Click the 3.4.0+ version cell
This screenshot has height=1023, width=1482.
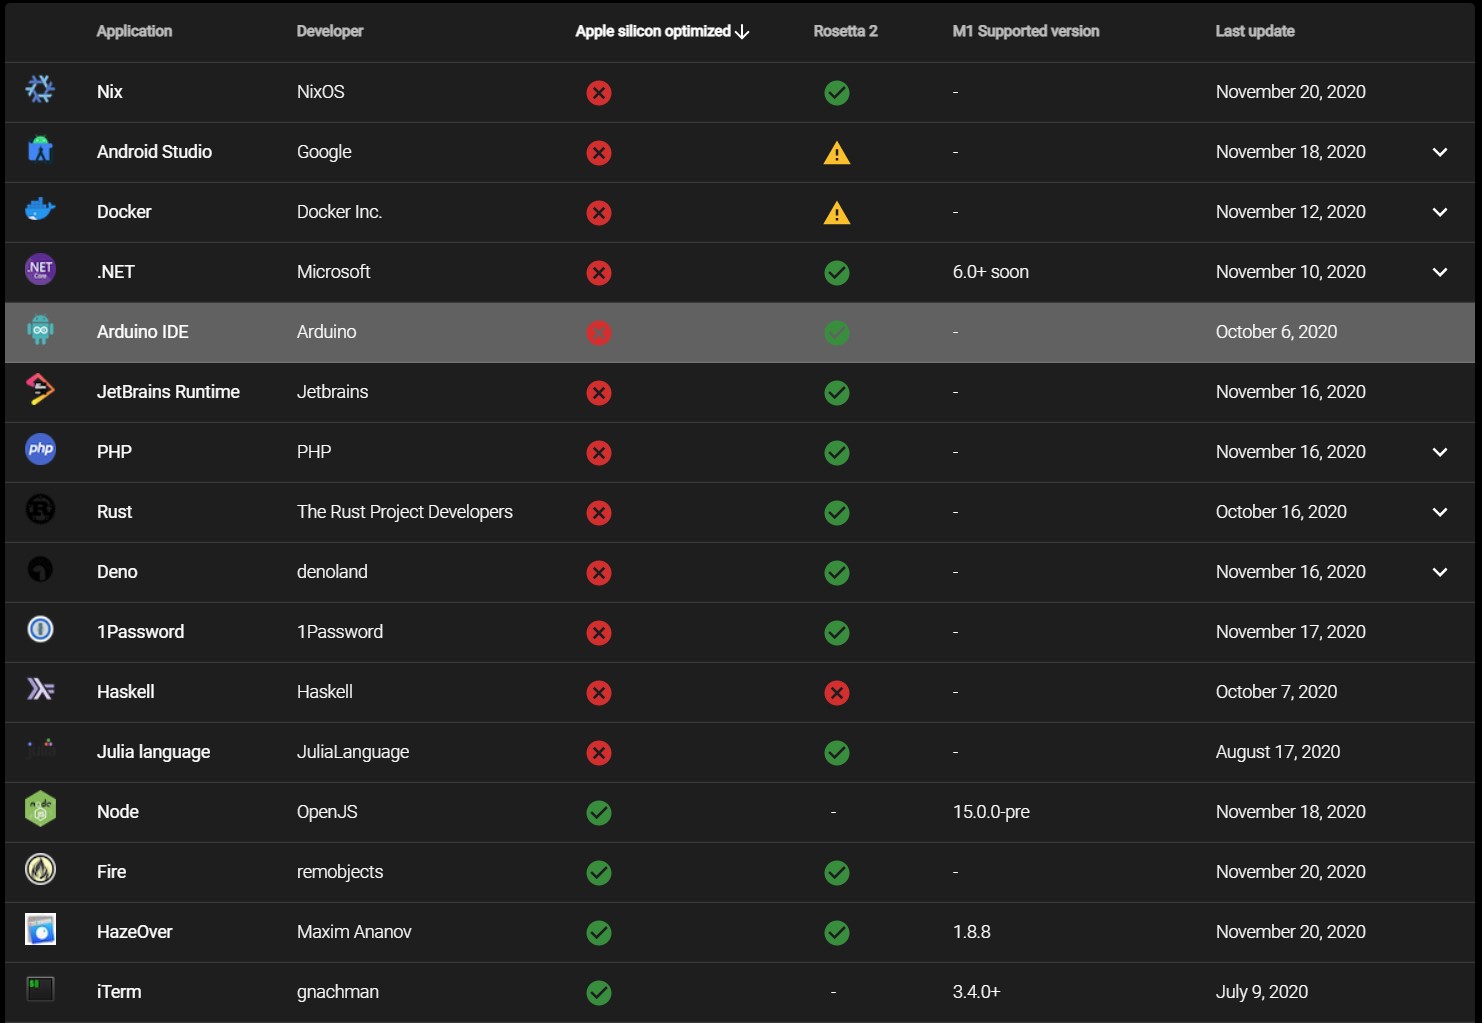pyautogui.click(x=977, y=991)
